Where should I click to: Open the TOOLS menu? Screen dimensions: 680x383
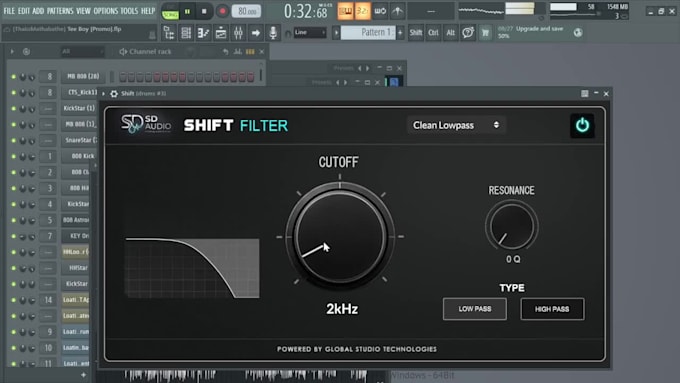[129, 11]
